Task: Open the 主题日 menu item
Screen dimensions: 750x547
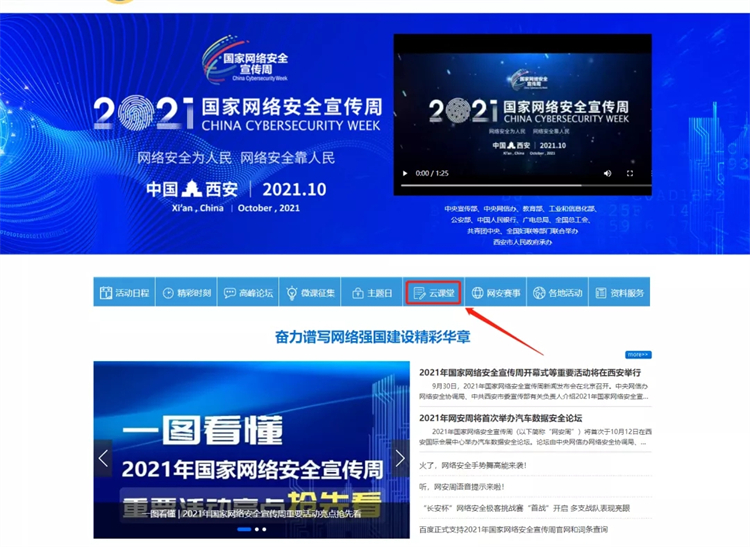Action: click(372, 293)
